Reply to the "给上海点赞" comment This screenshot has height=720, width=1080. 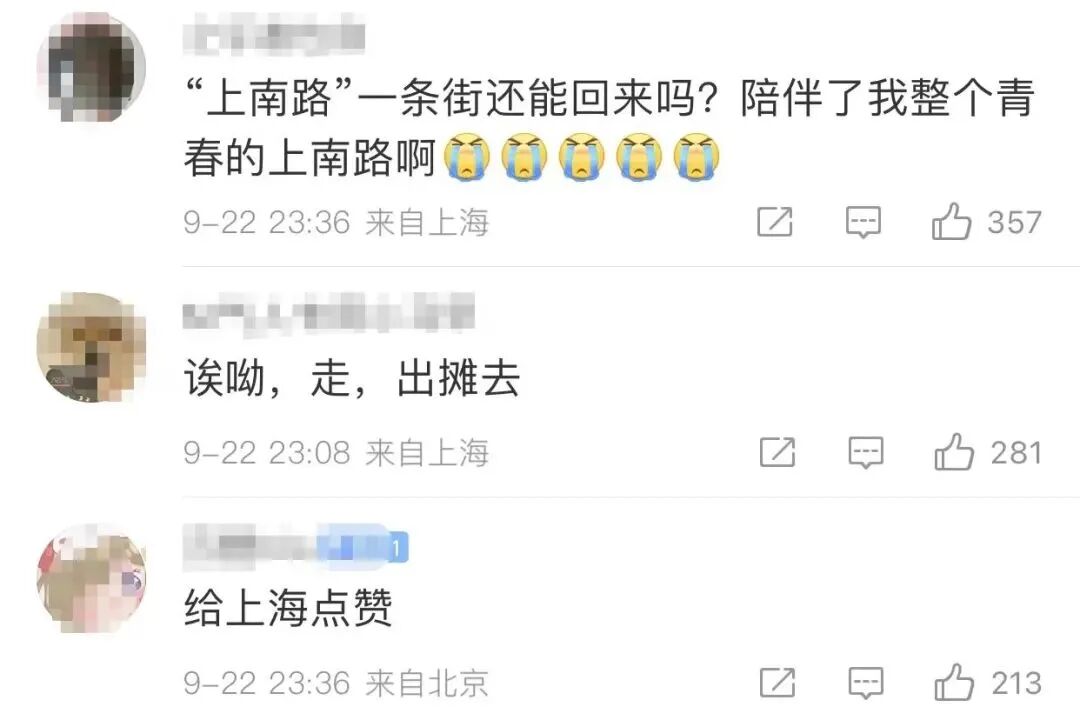click(866, 683)
